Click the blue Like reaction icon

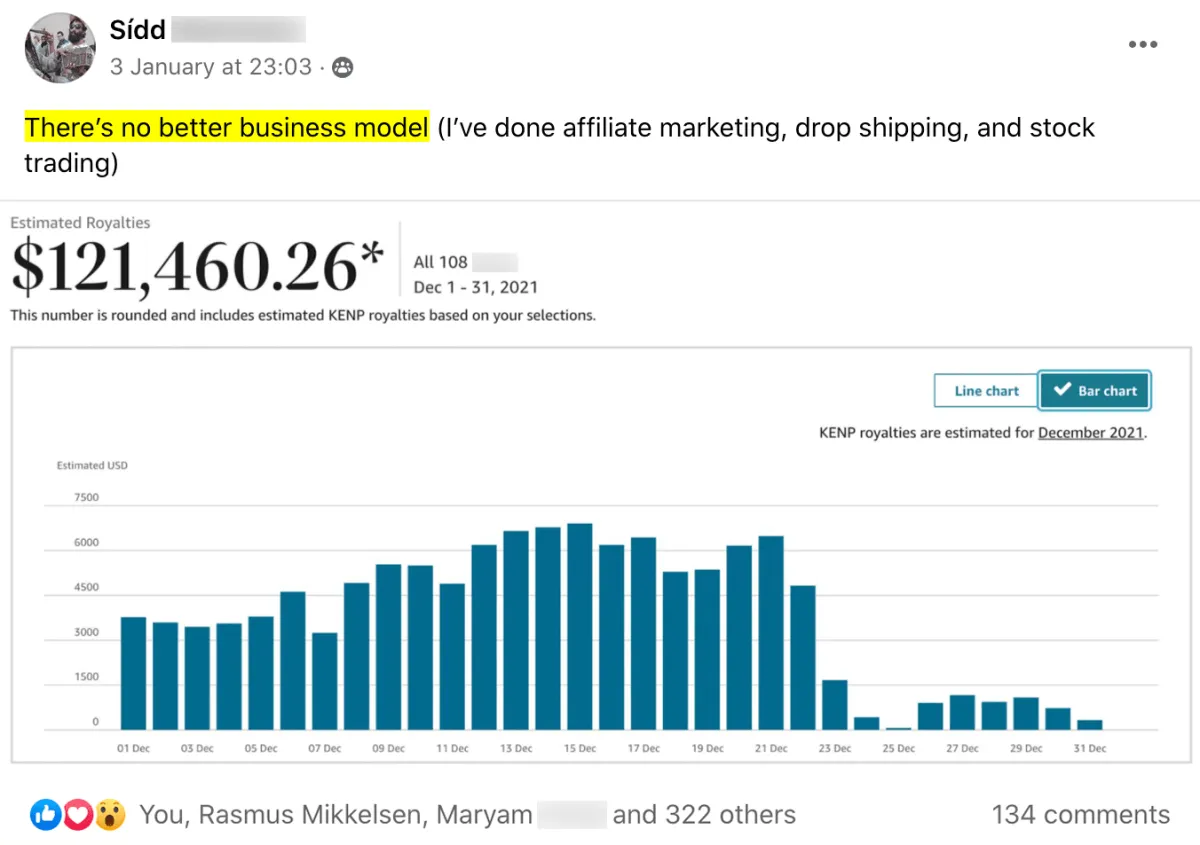(46, 815)
